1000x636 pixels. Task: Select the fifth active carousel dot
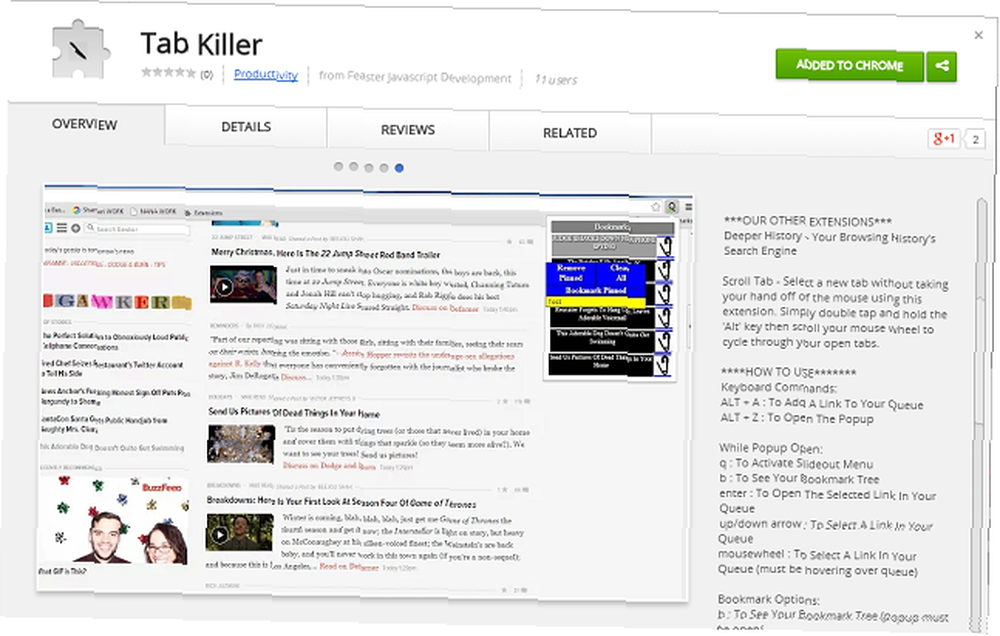[399, 168]
